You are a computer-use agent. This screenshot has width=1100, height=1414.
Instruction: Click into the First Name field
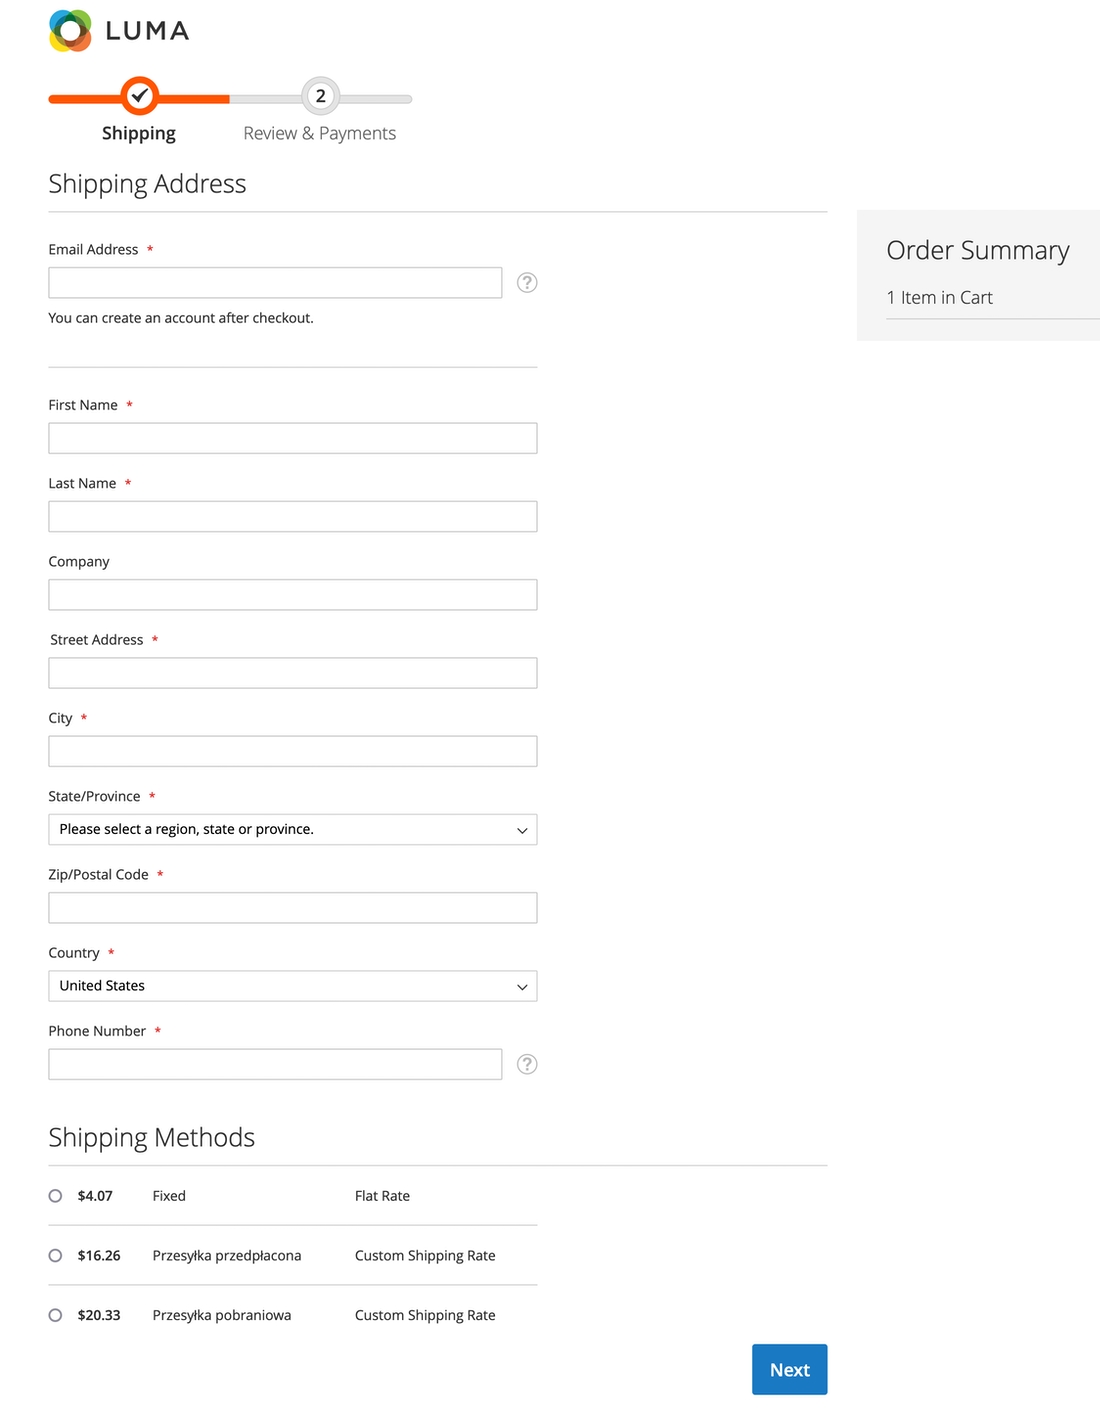[292, 438]
